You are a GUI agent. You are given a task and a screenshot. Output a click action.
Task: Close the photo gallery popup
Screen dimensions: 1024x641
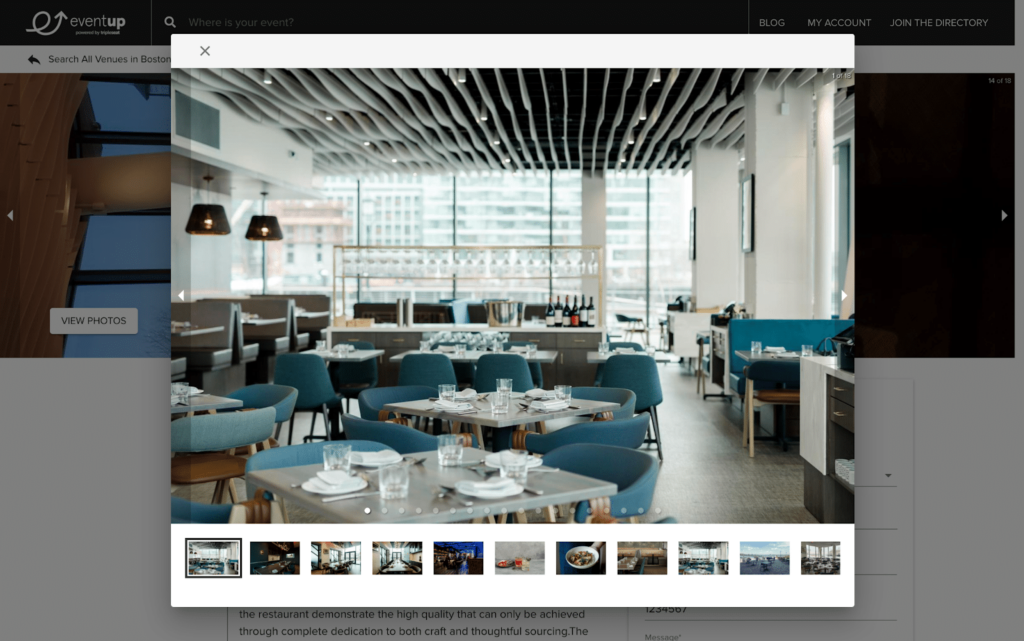pos(204,51)
